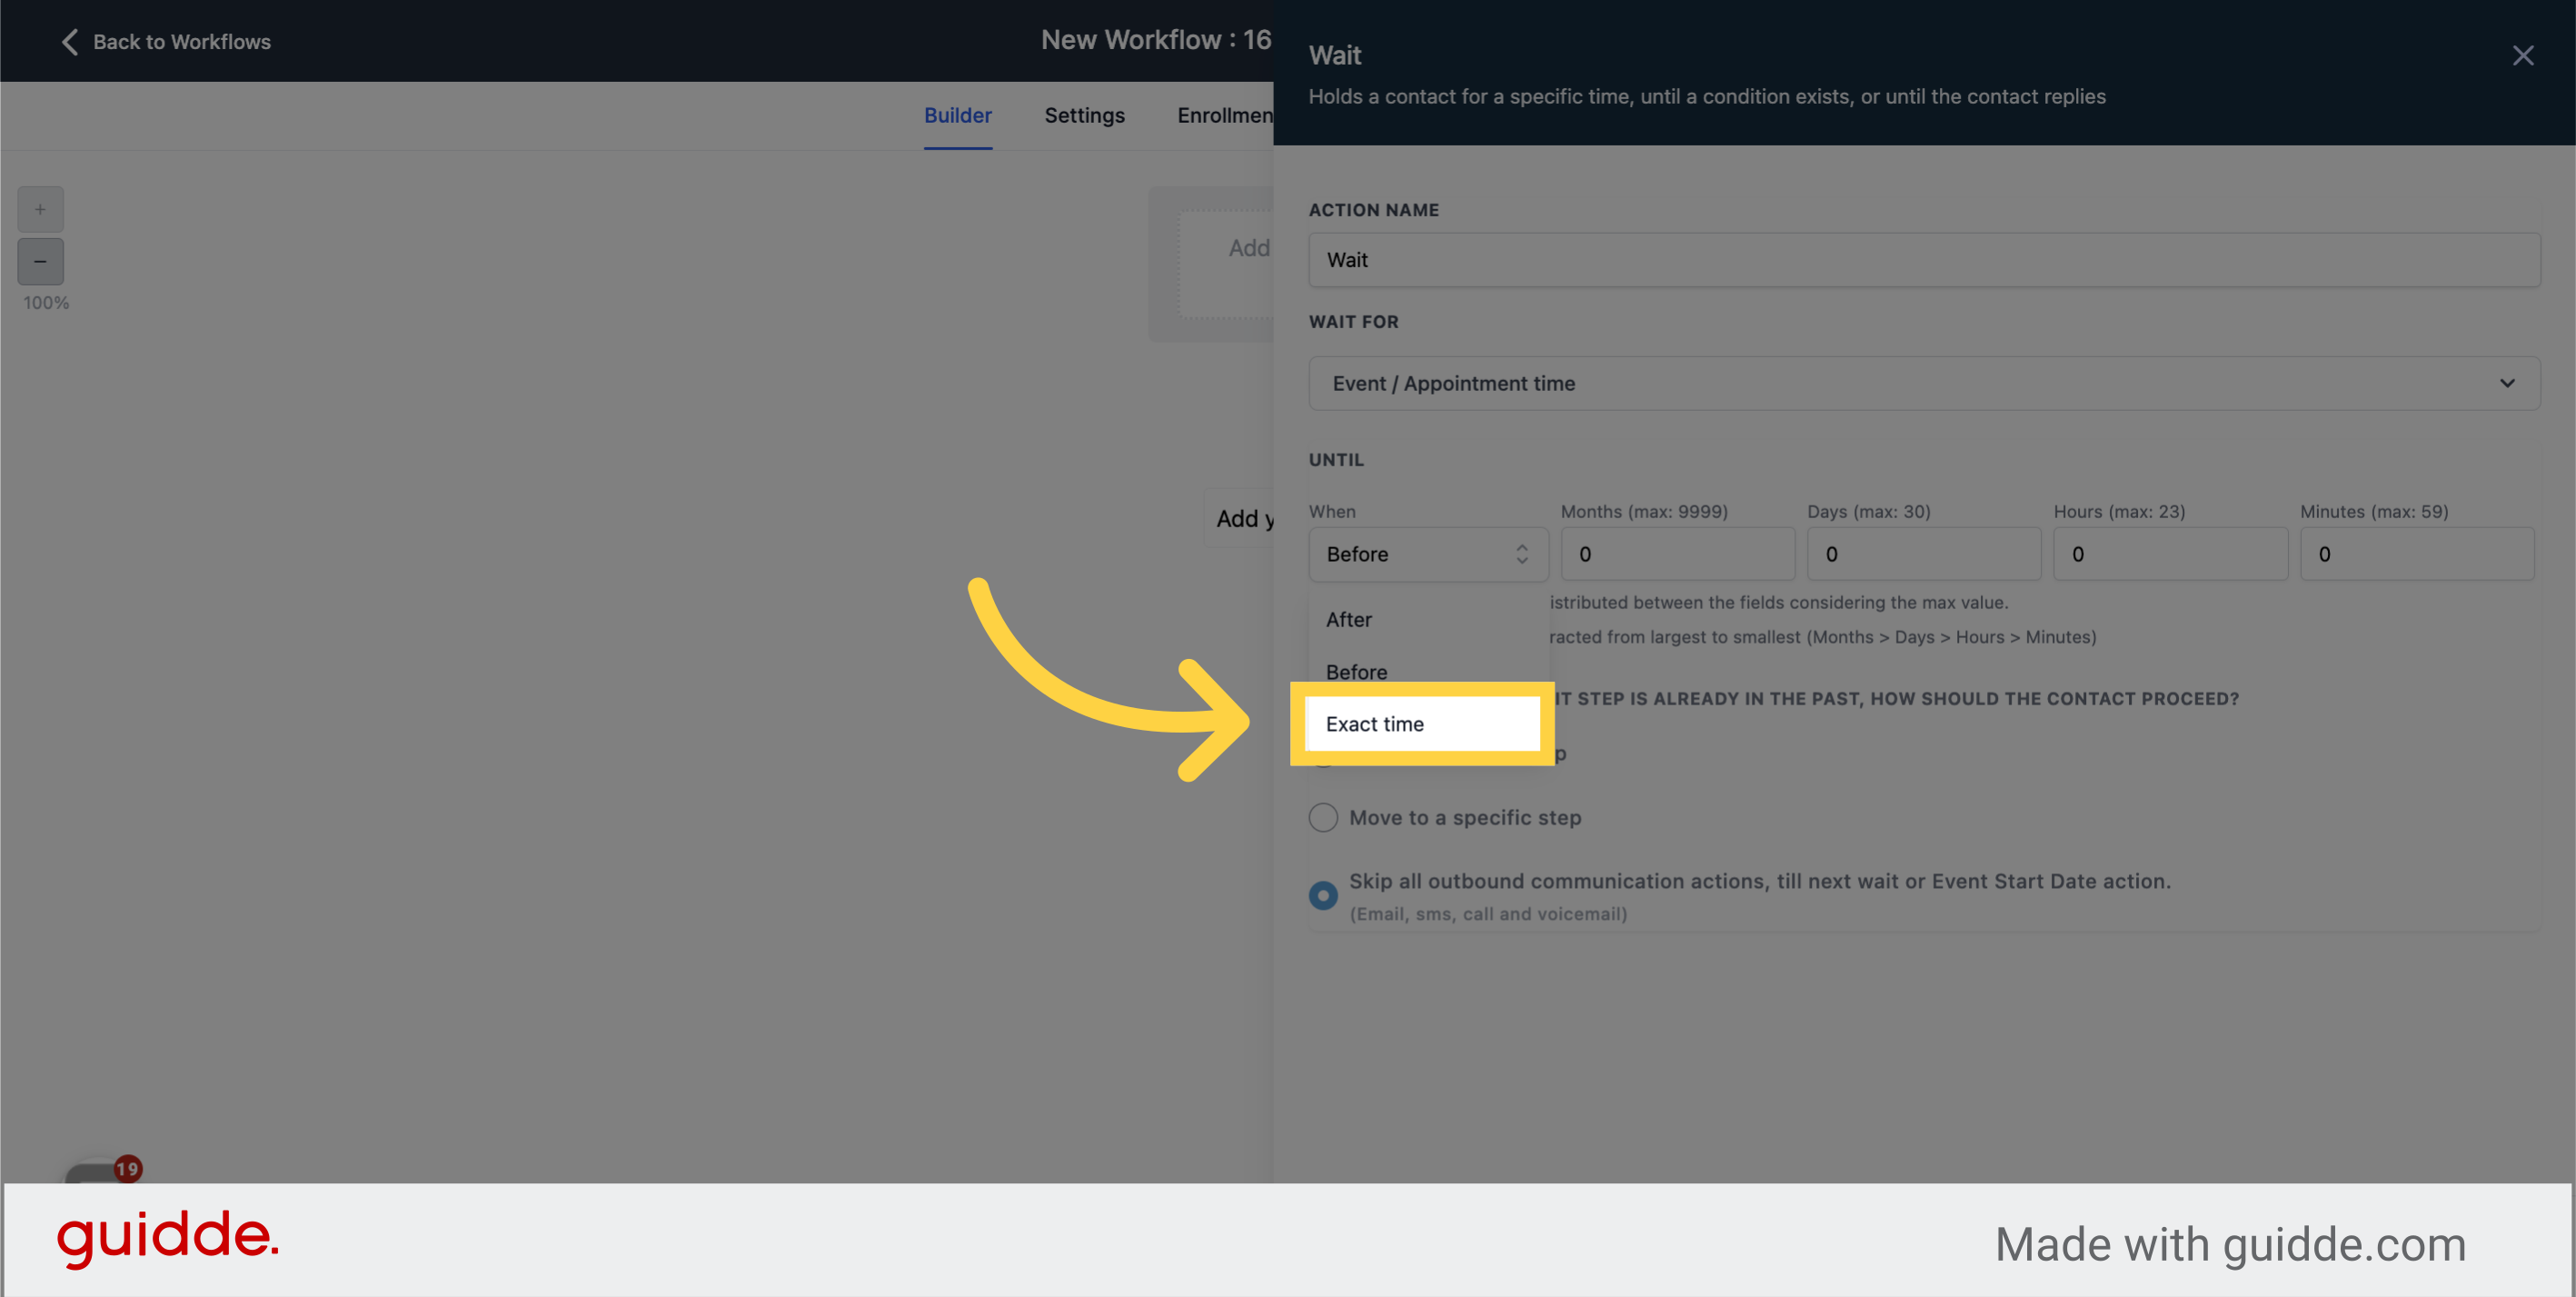Image resolution: width=2576 pixels, height=1297 pixels.
Task: Click the chevron on the Wait For dropdown
Action: pos(2508,383)
